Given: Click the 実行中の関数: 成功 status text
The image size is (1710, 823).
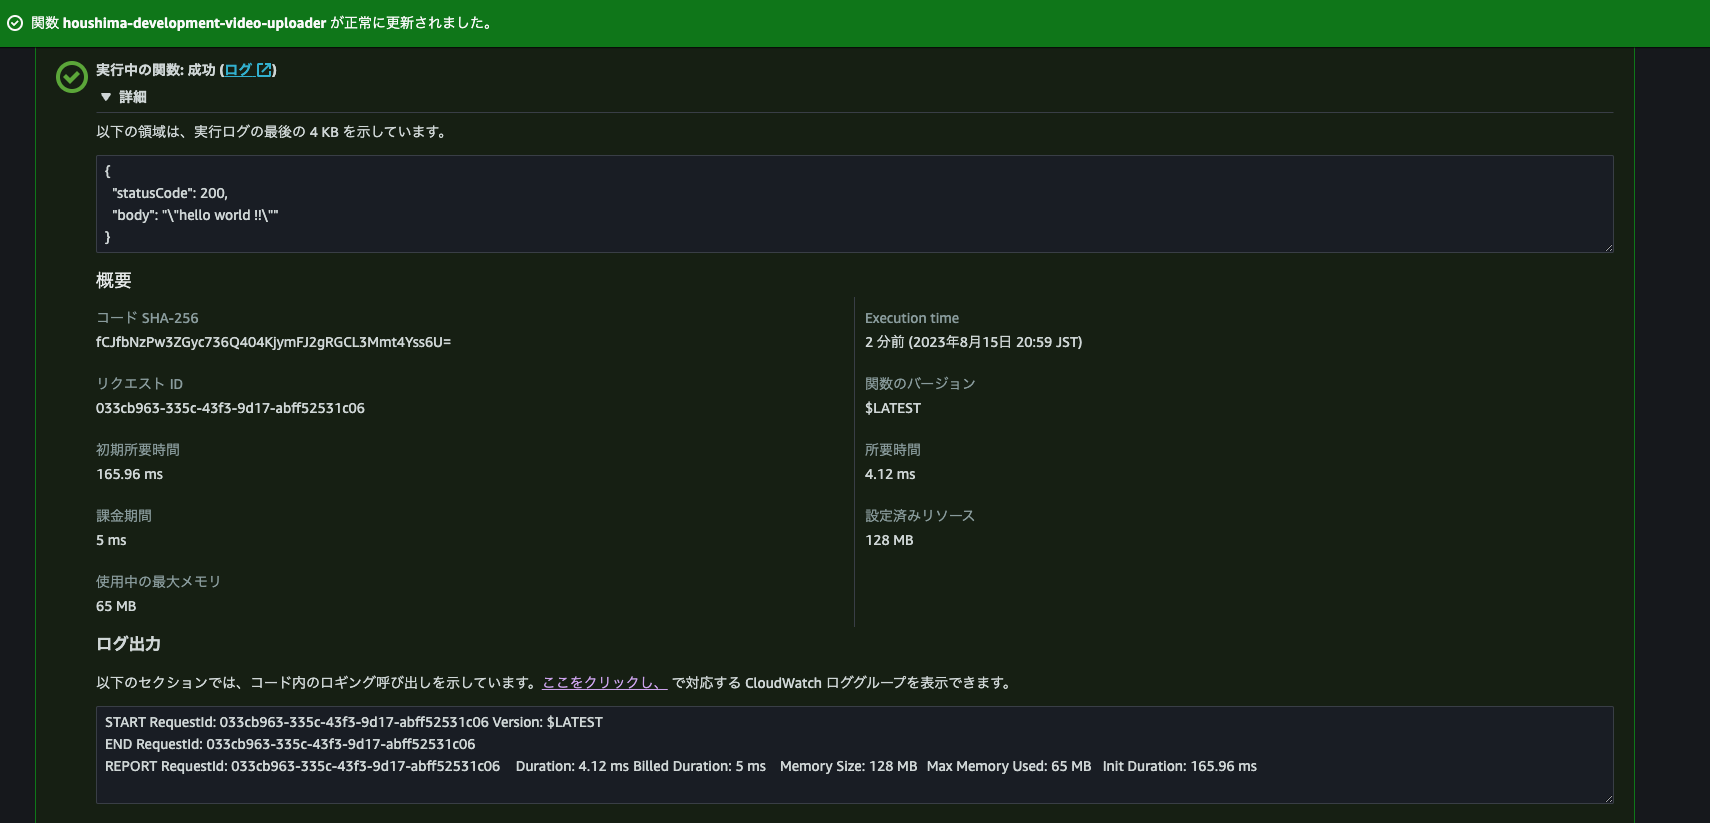Looking at the screenshot, I should coord(155,70).
